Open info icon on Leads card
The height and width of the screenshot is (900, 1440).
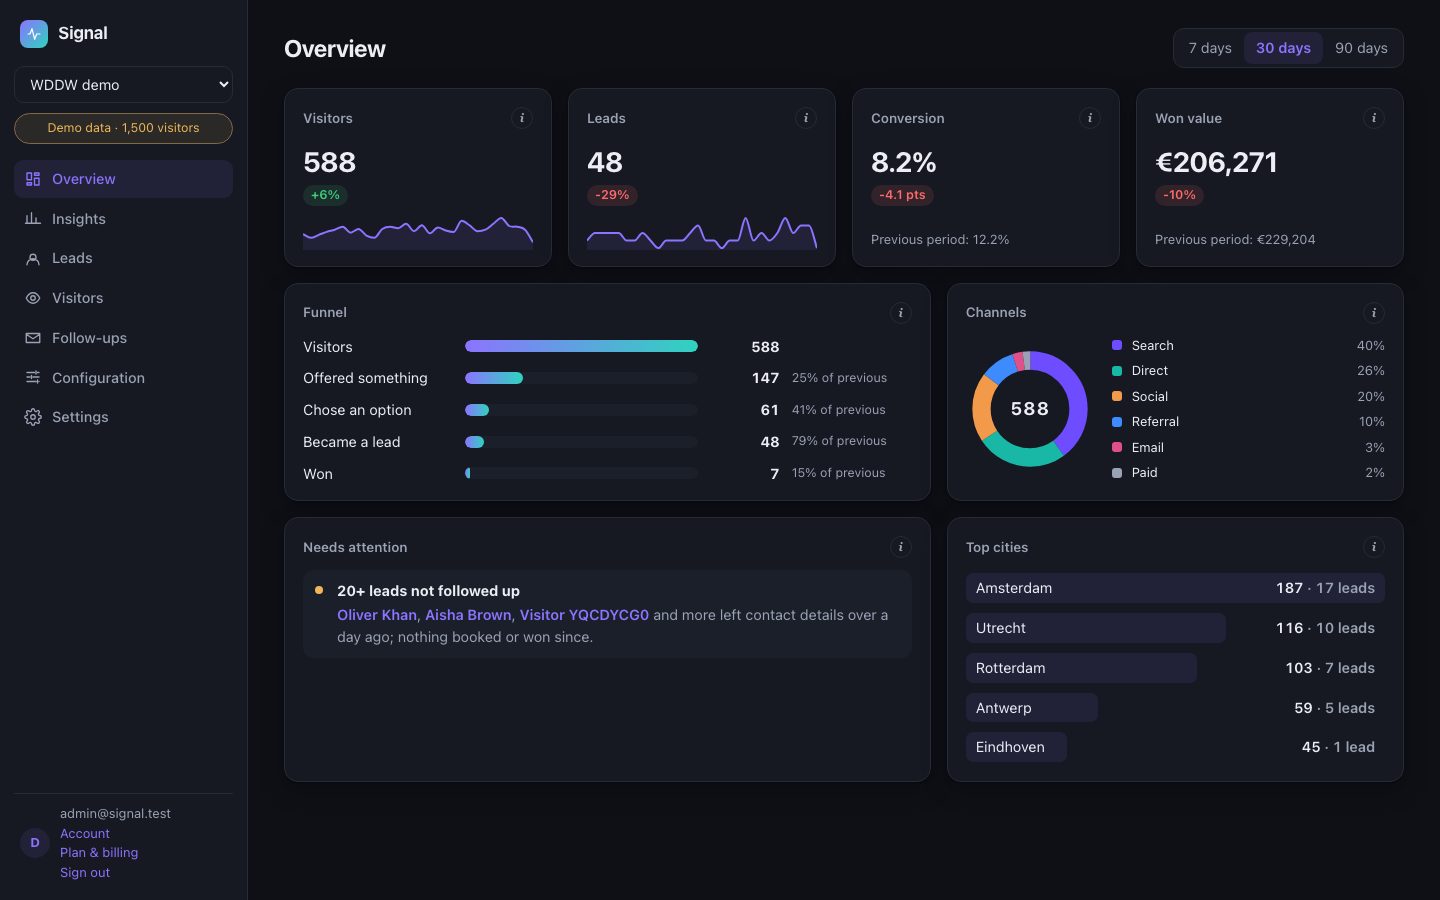click(806, 118)
